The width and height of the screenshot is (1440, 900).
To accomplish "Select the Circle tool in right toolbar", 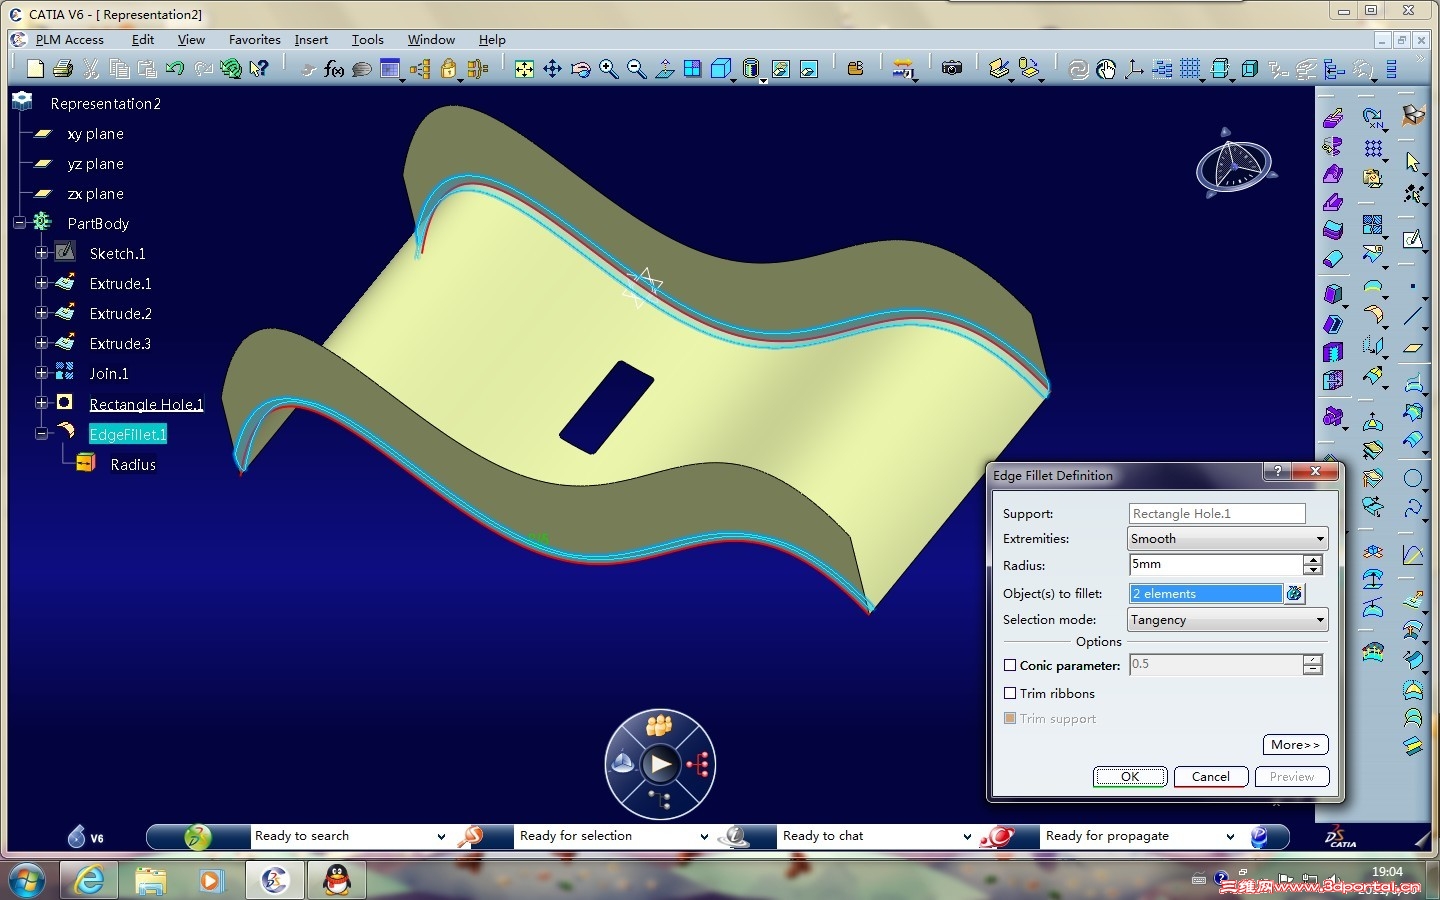I will coord(1412,478).
